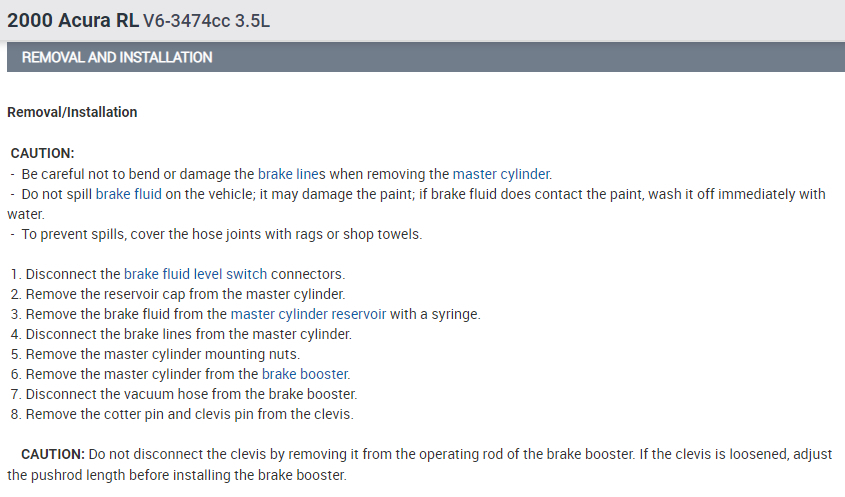
Task: Click the rags or shop towels caution line
Action: 220,234
